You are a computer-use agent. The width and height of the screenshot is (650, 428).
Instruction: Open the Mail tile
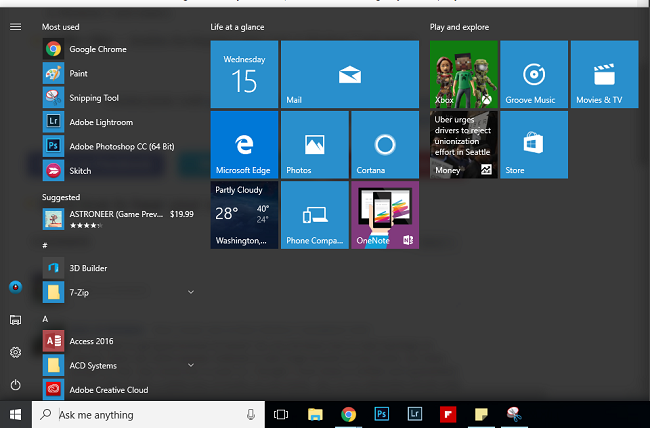click(x=350, y=74)
